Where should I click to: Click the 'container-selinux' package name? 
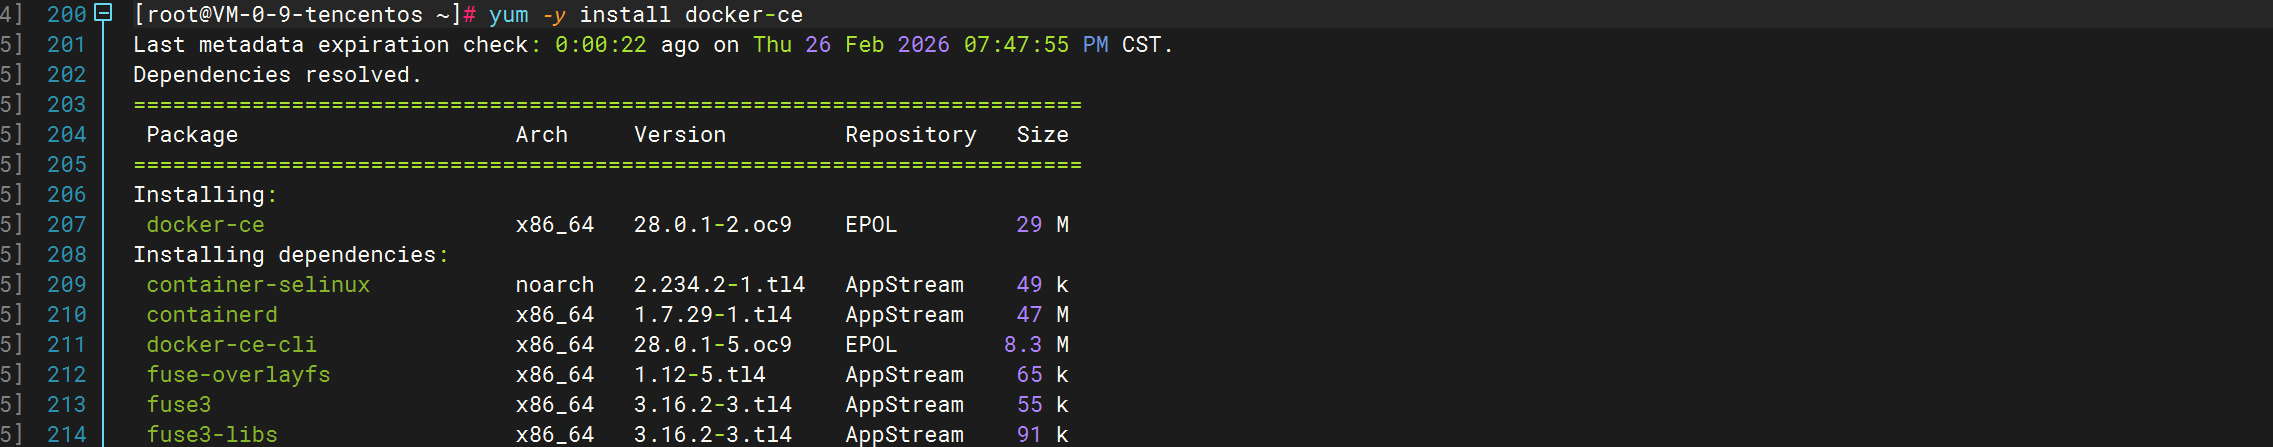[x=258, y=285]
